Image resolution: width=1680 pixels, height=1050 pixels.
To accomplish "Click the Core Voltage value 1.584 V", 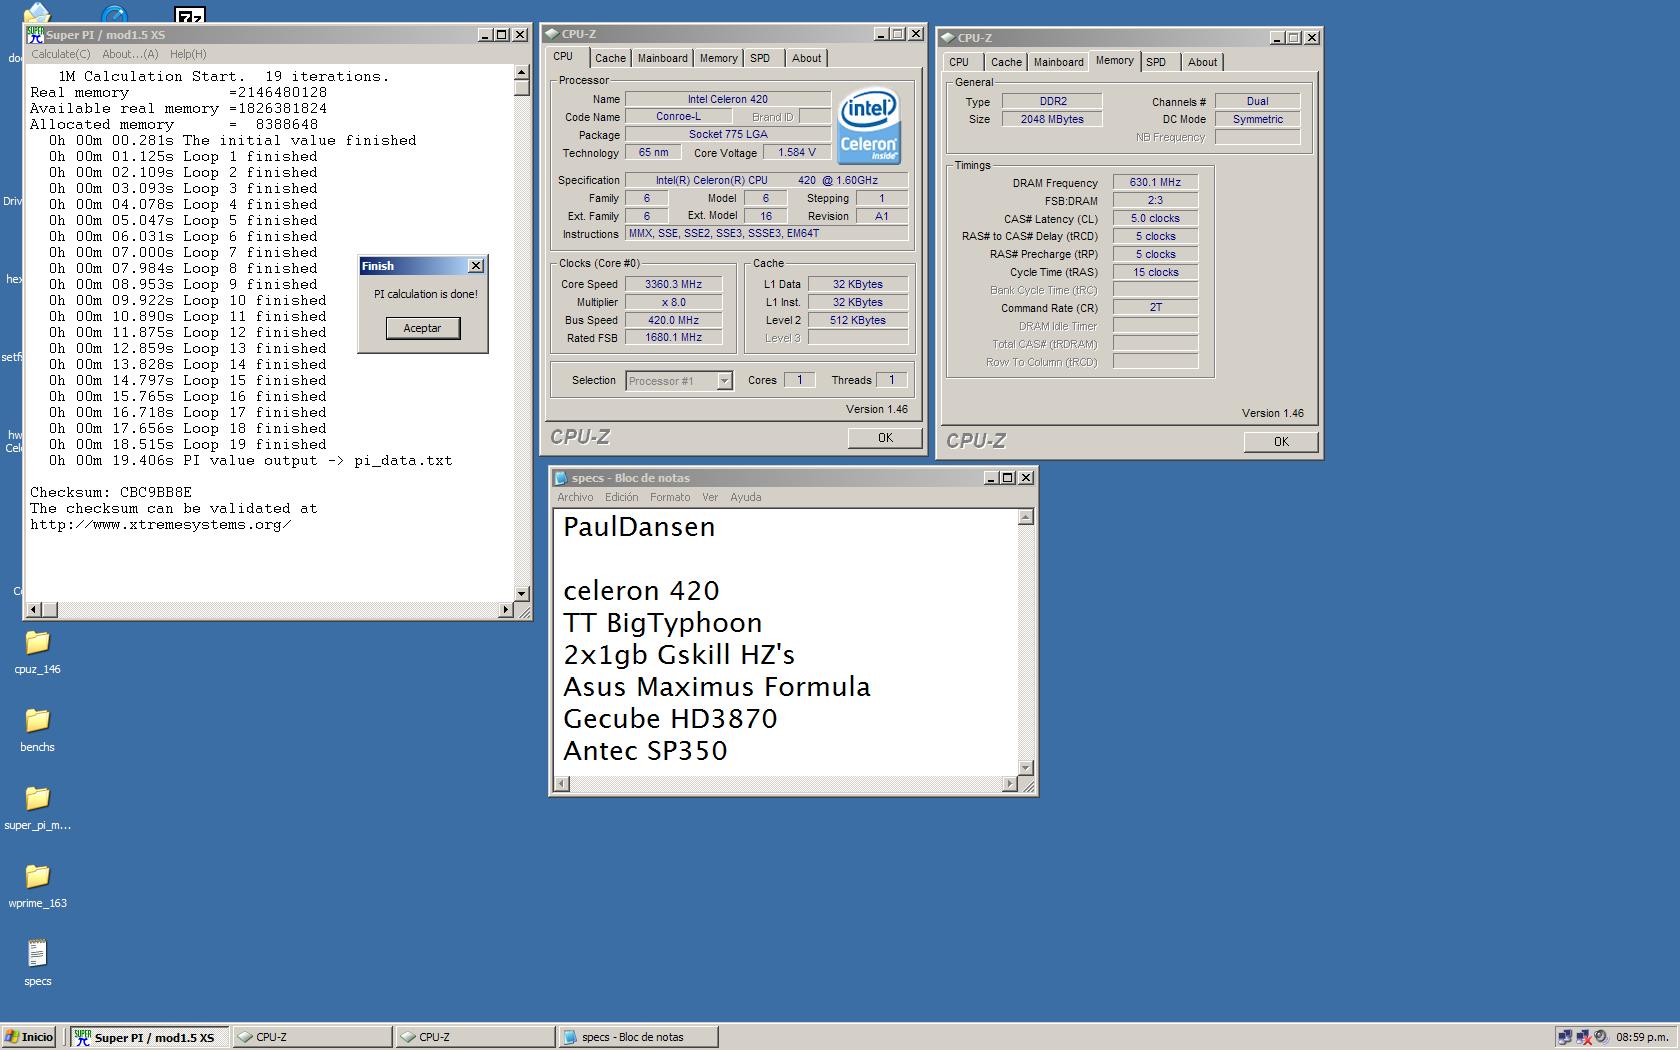I will tap(796, 152).
